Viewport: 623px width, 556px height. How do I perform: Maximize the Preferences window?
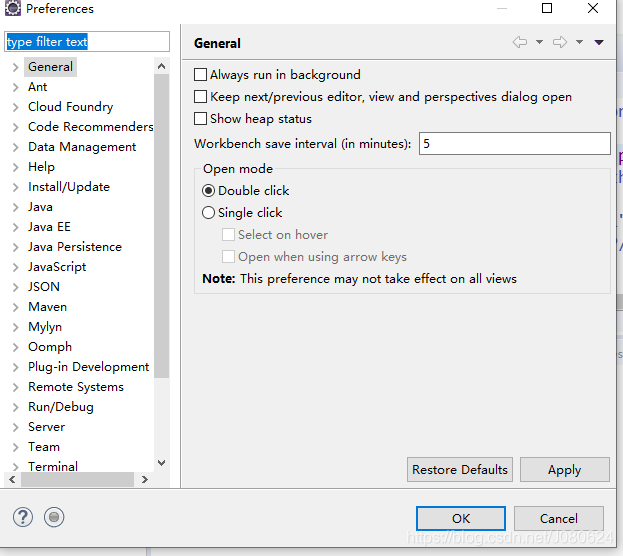pos(547,8)
